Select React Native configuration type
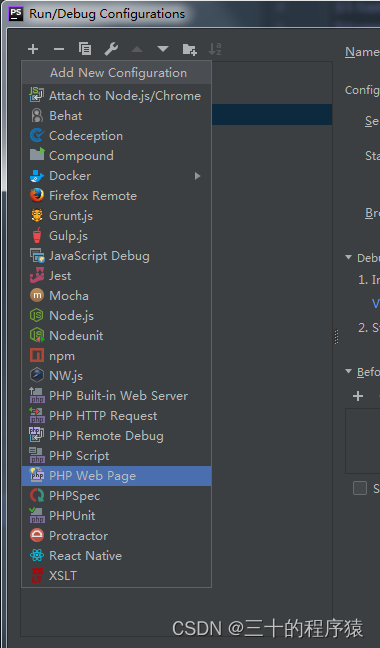 (x=116, y=555)
